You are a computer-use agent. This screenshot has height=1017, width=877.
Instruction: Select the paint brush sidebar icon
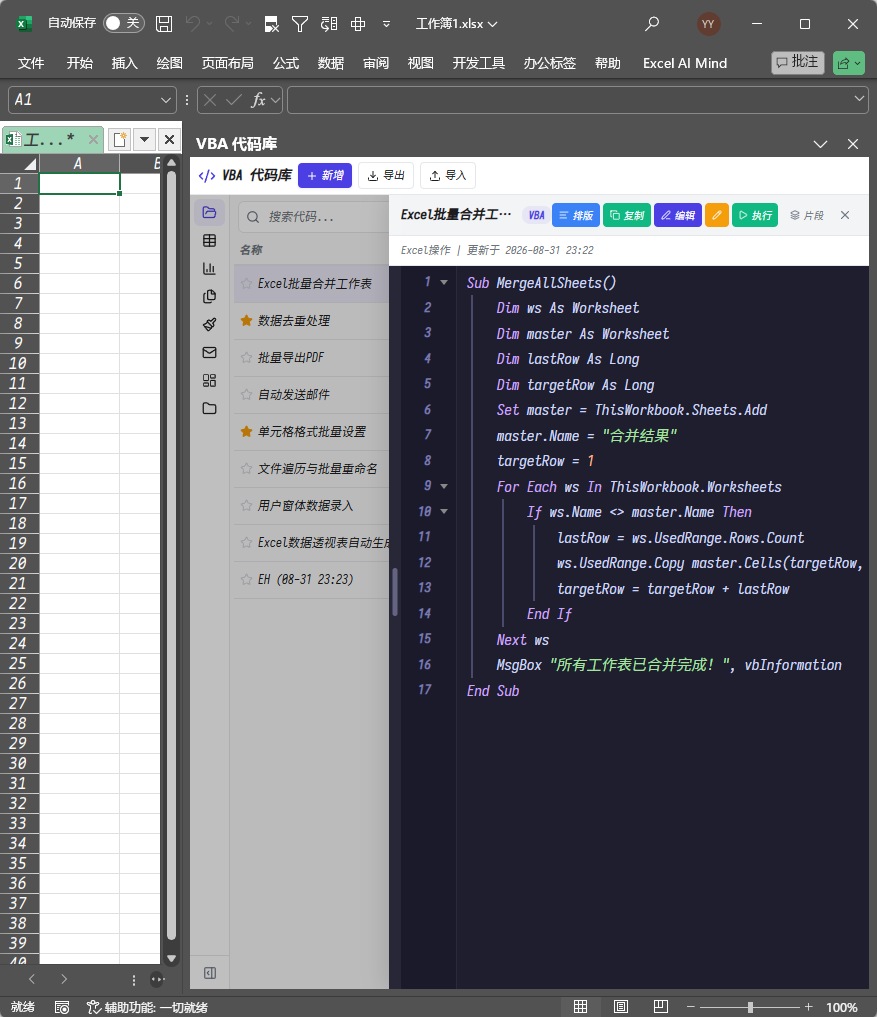pyautogui.click(x=209, y=324)
